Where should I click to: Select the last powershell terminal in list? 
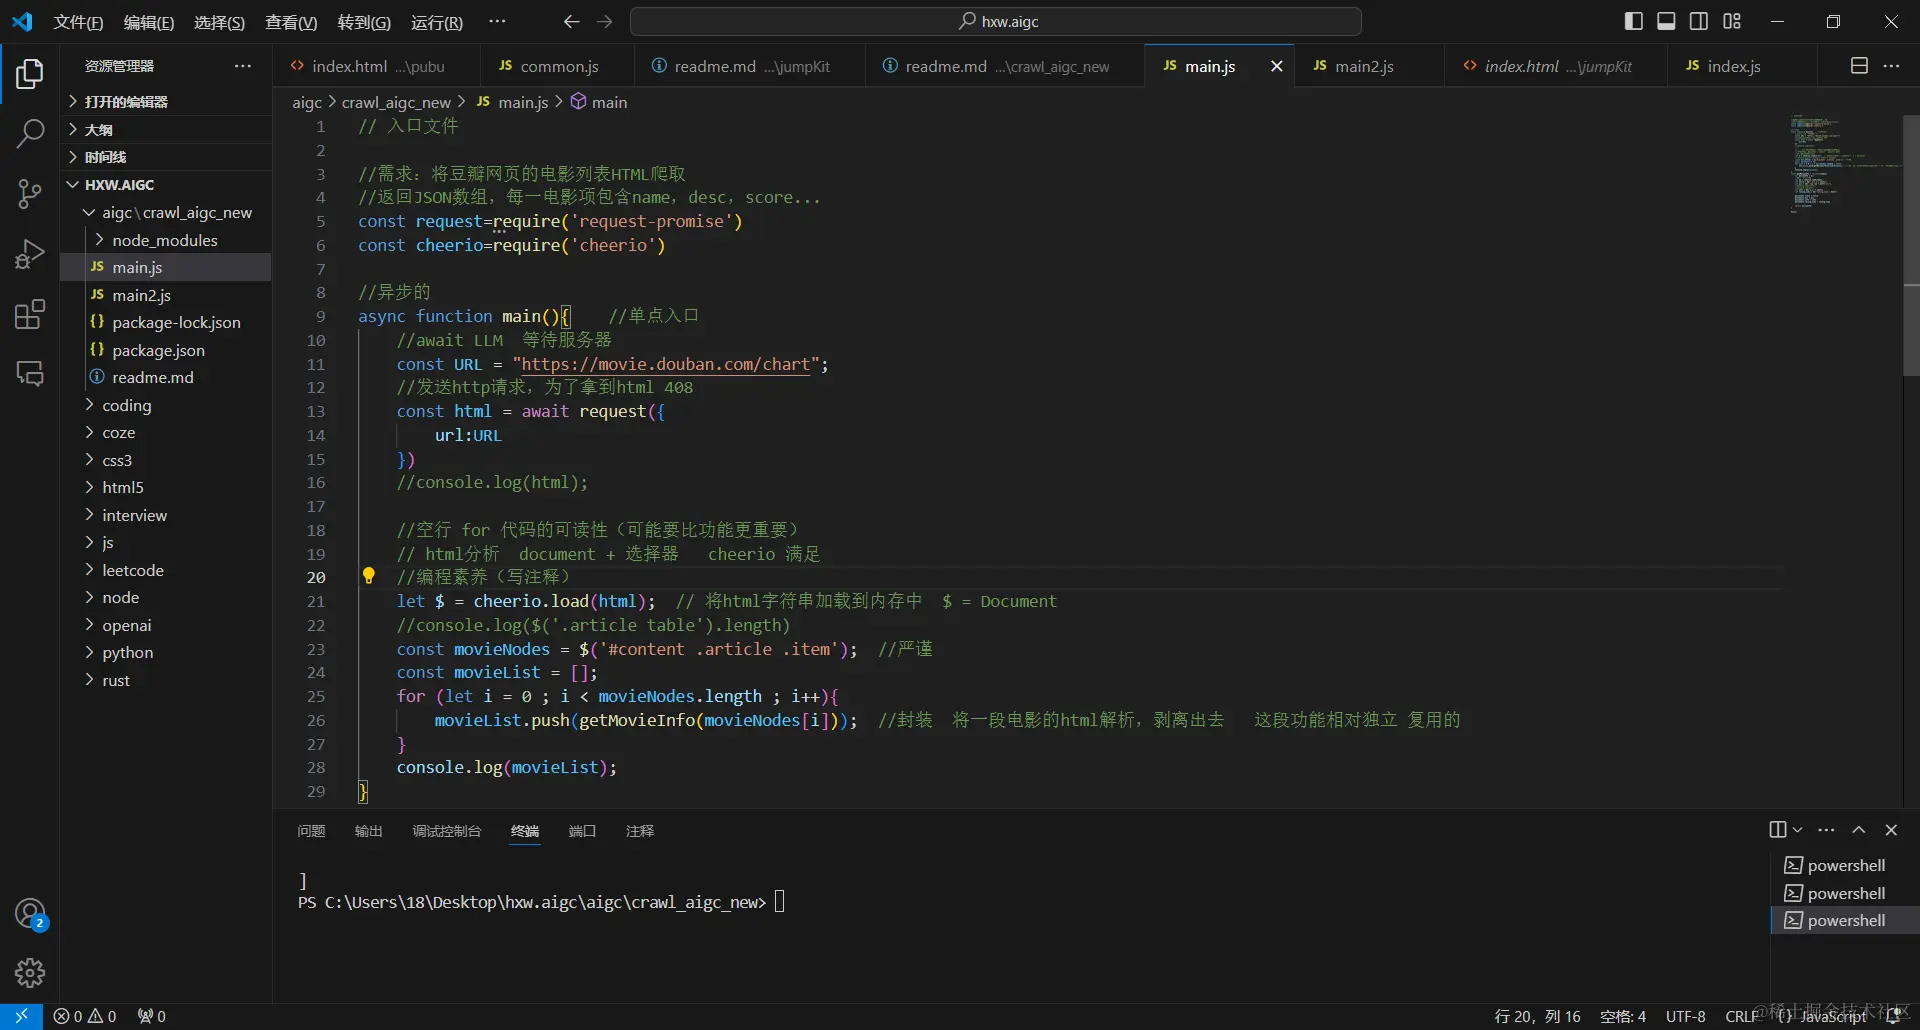click(x=1845, y=920)
